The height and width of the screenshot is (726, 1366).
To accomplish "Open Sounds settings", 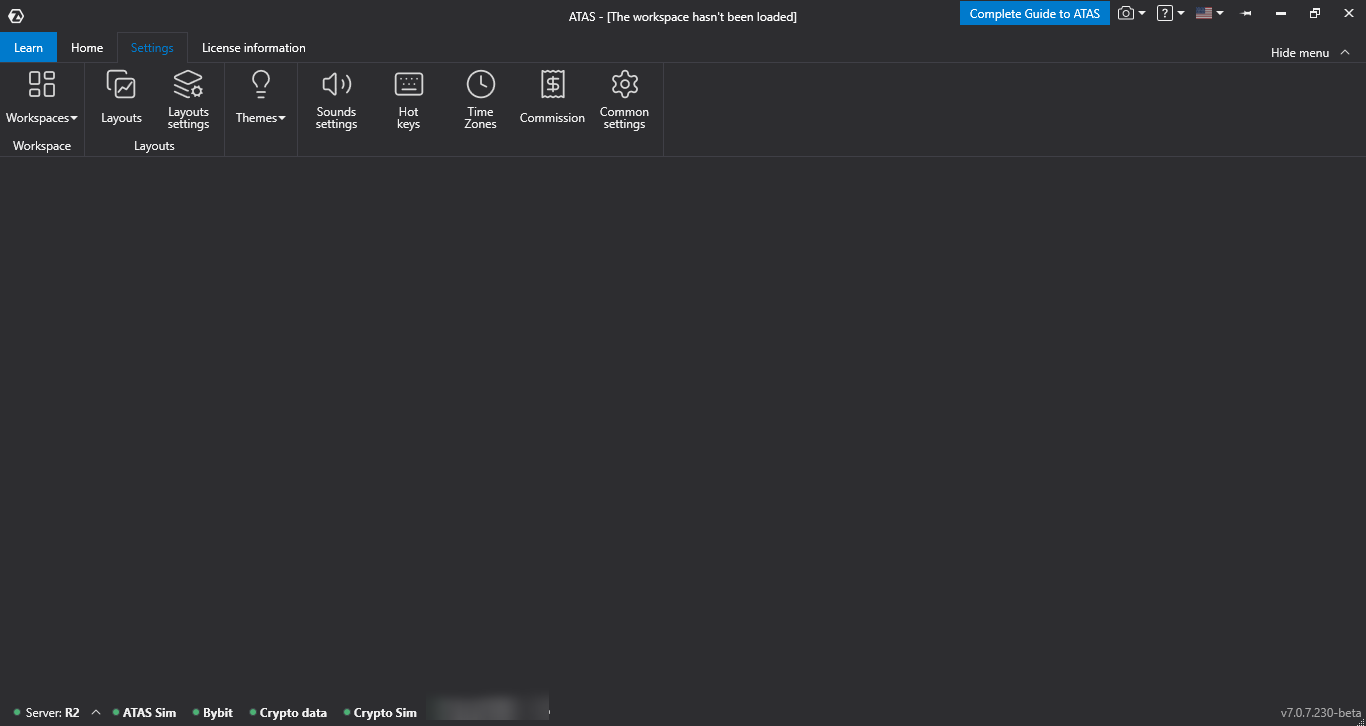I will point(337,98).
